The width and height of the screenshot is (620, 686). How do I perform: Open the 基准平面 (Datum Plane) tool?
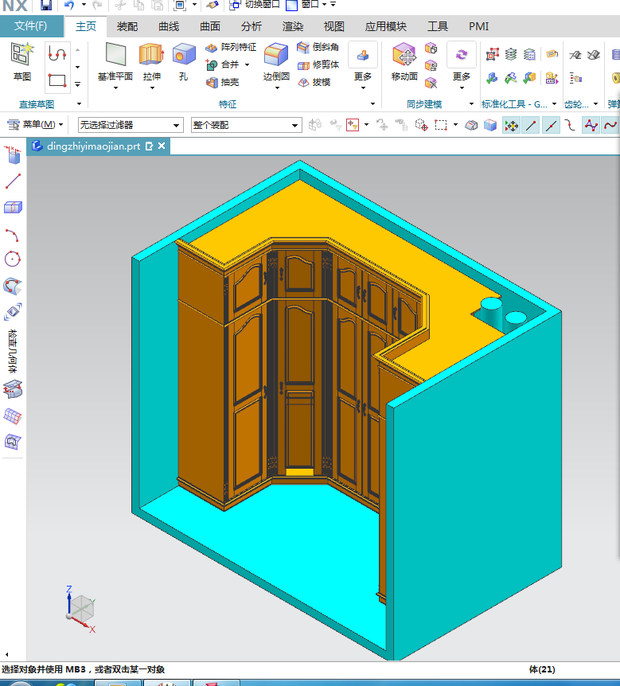pos(115,60)
